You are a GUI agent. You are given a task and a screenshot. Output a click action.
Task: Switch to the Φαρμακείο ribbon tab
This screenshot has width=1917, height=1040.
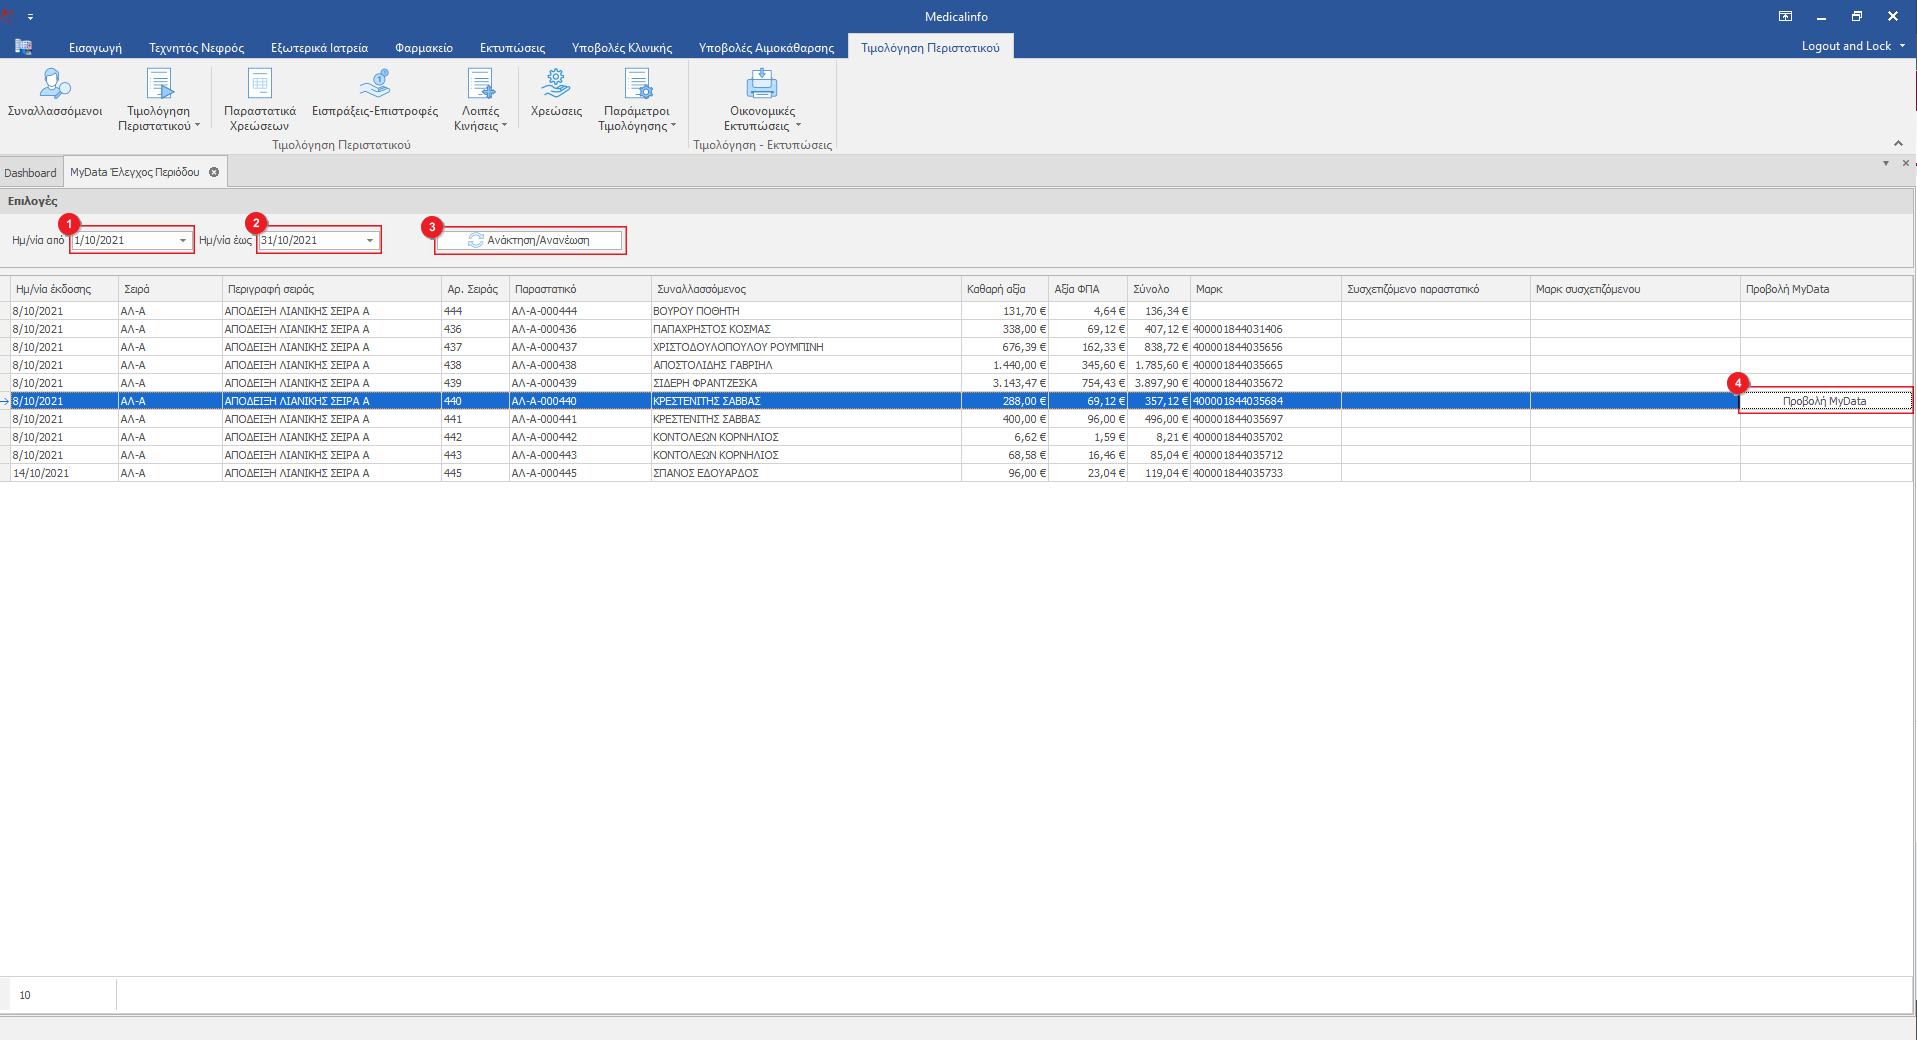[423, 47]
